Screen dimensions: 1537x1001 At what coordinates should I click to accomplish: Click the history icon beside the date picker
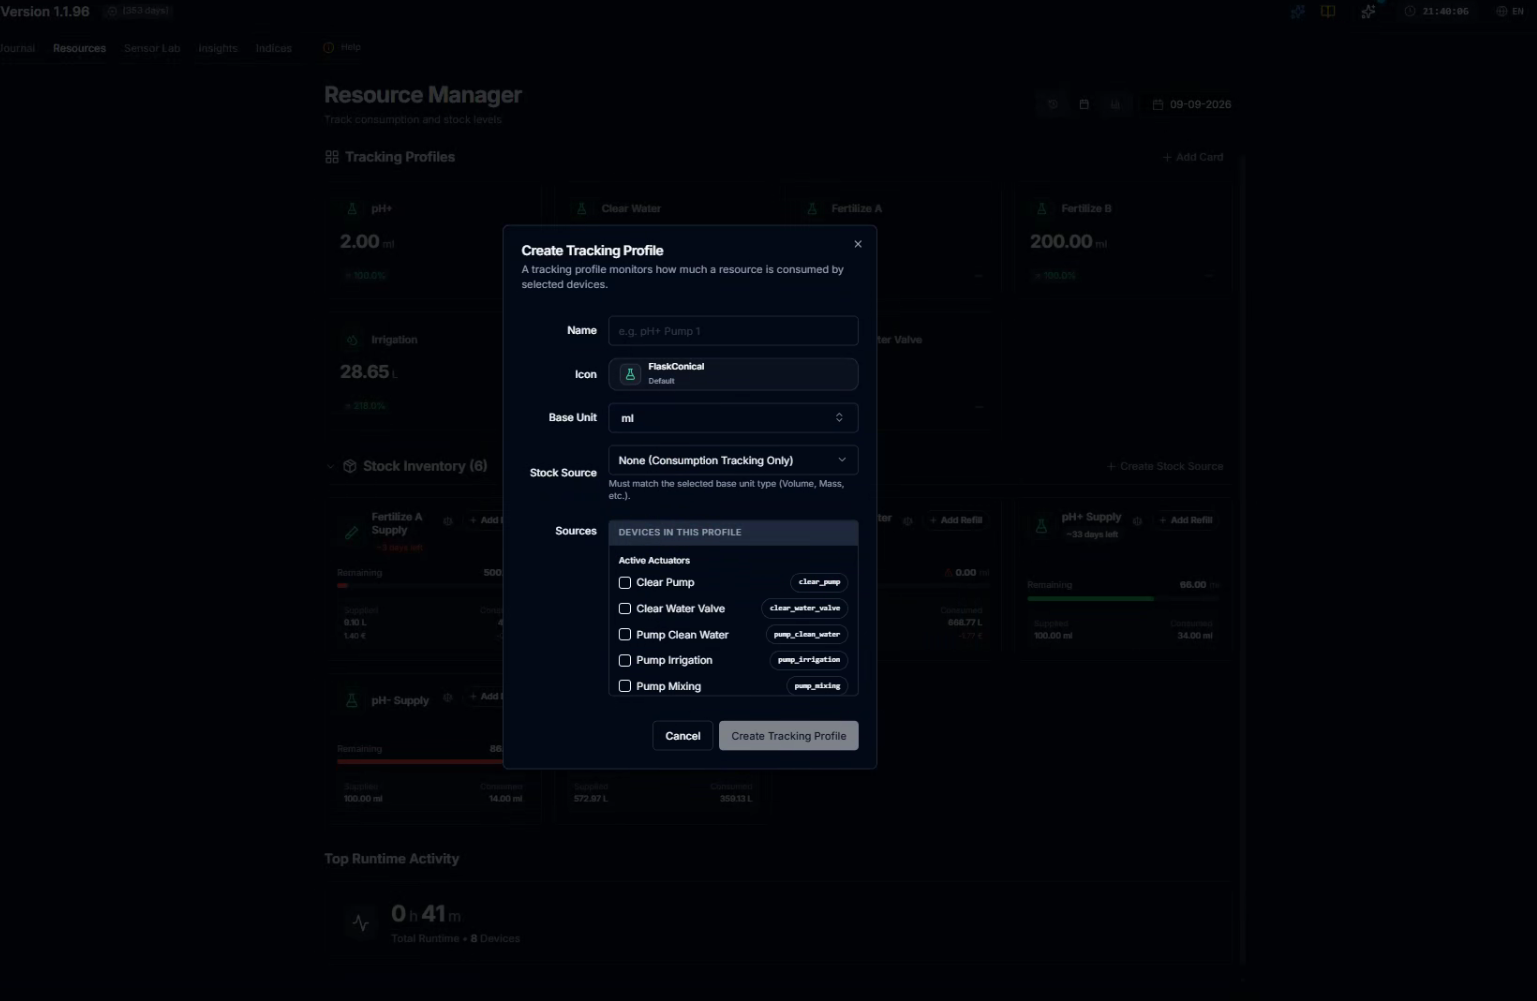point(1052,104)
